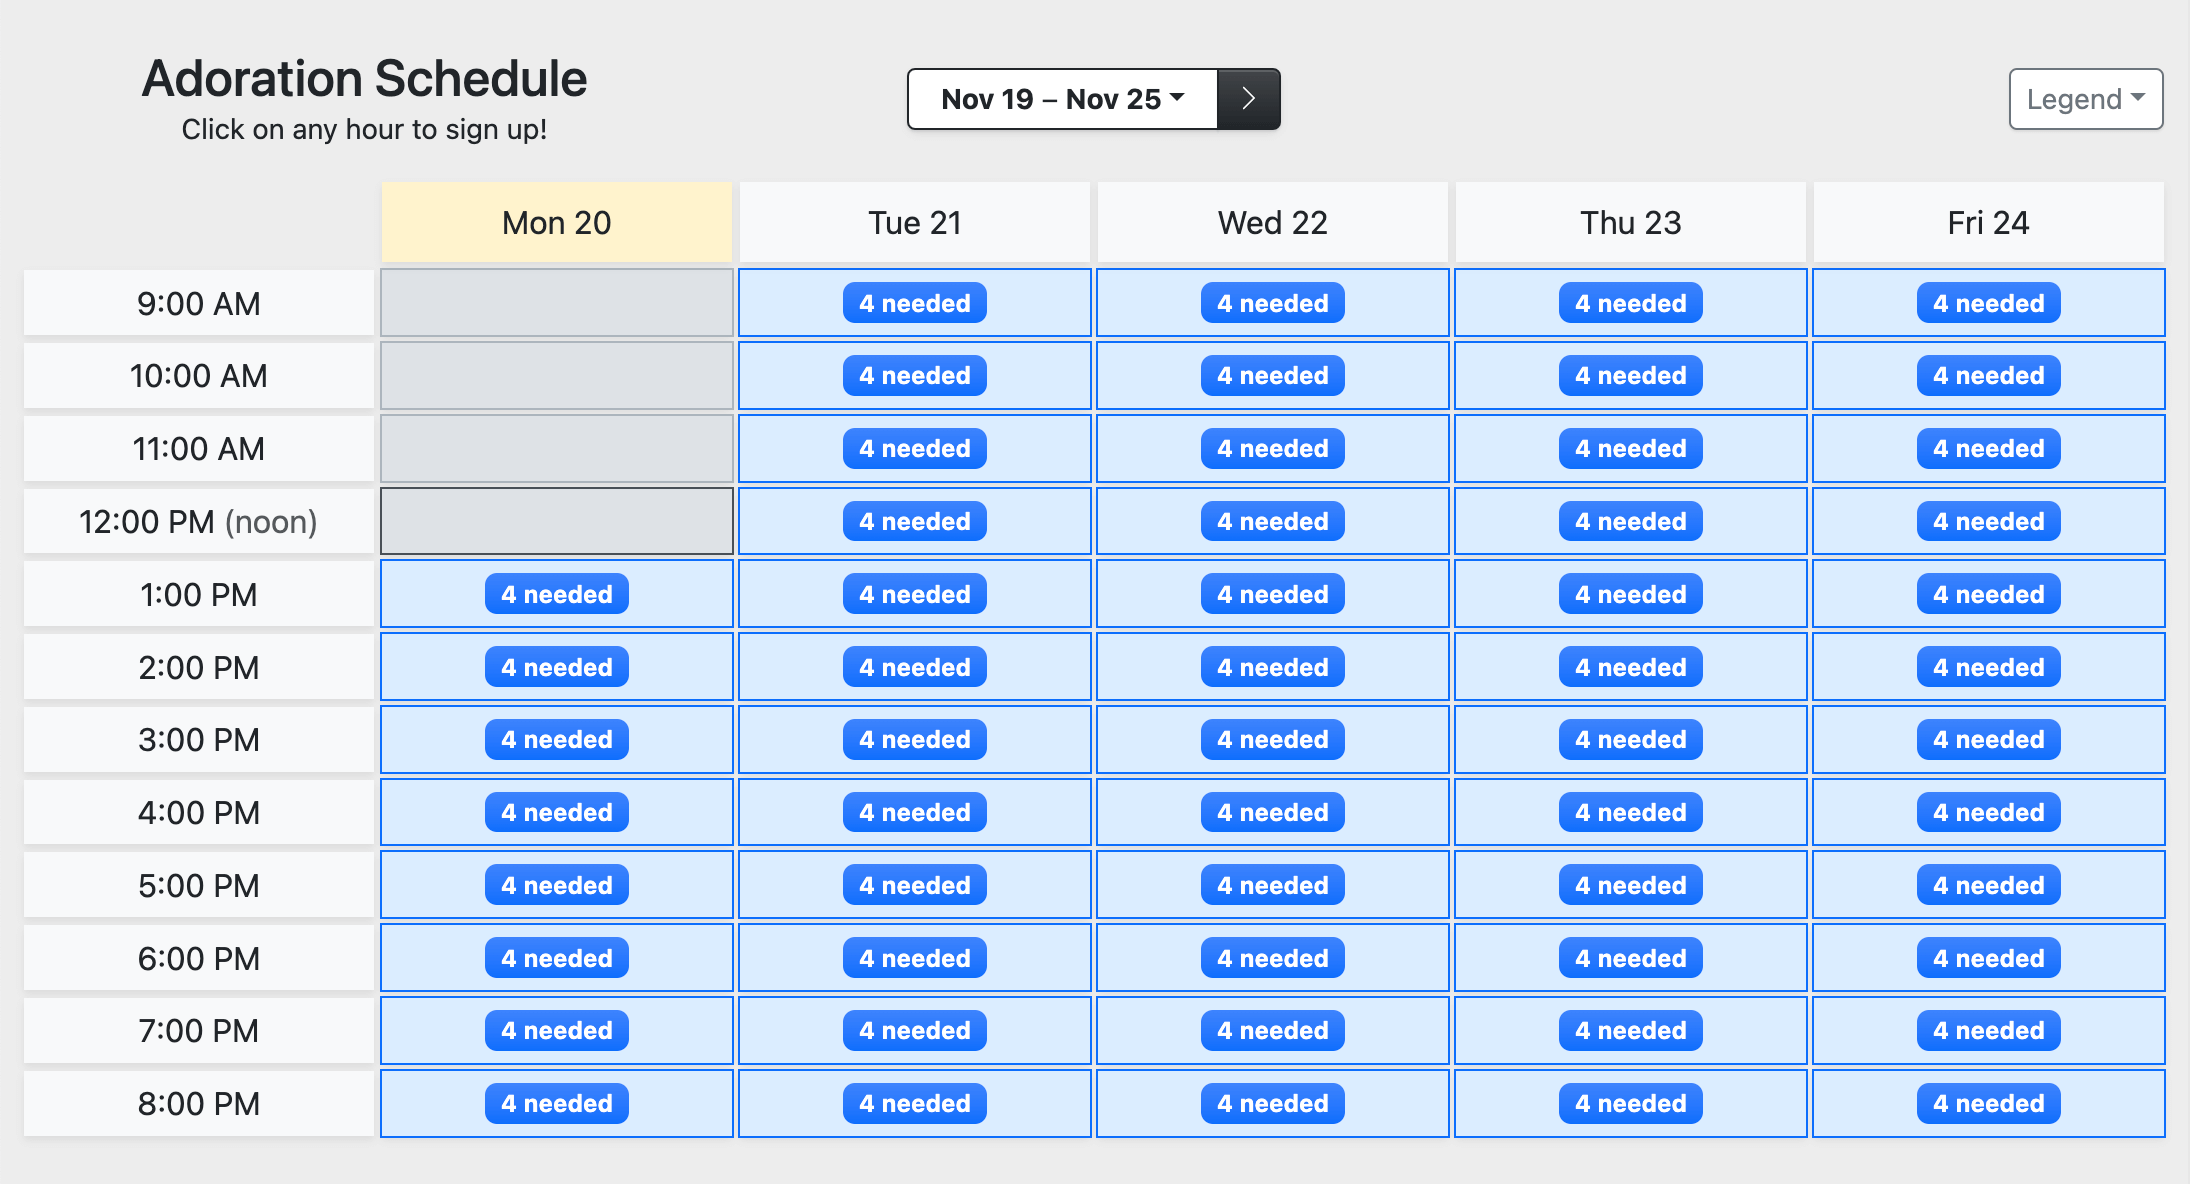
Task: Expand the Legend dropdown
Action: 2085,99
